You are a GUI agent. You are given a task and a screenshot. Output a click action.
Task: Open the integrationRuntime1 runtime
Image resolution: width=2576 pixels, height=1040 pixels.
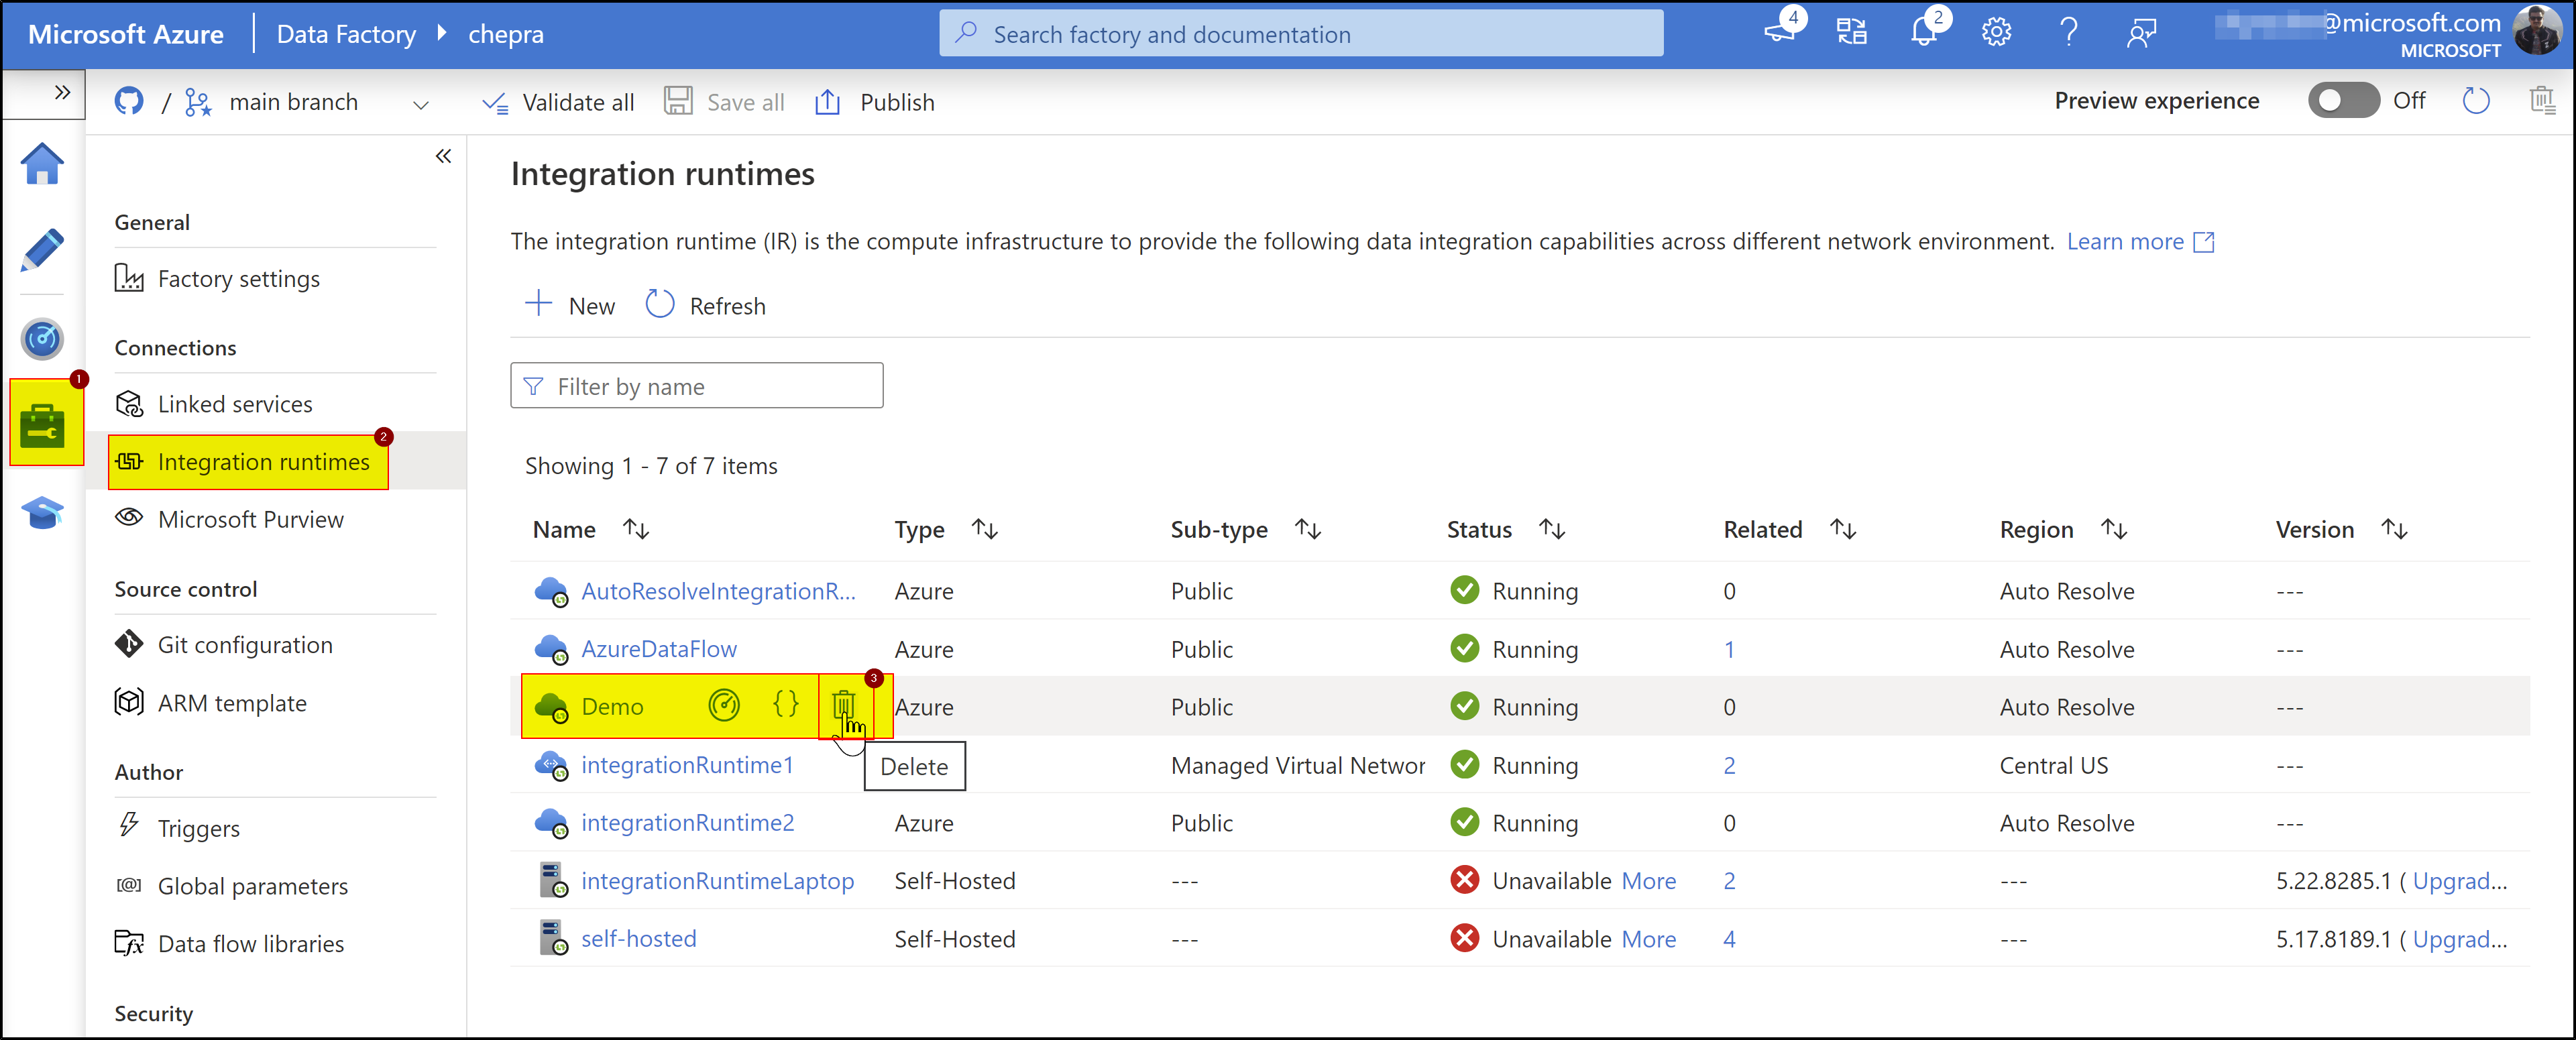click(x=687, y=765)
